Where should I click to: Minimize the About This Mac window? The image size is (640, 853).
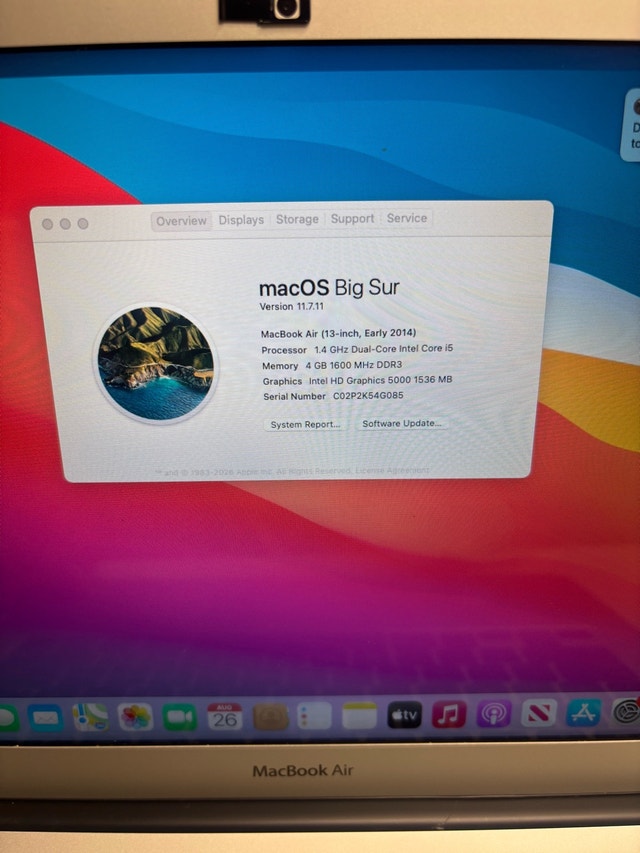click(x=65, y=224)
